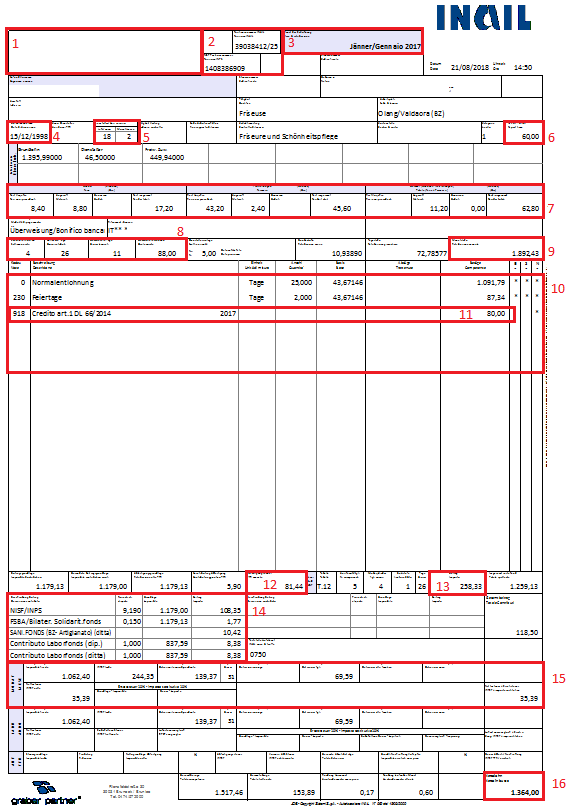The width and height of the screenshot is (569, 809).
Task: Select FSBA/Bilater. Solidarit.fonds row label
Action: 55,622
